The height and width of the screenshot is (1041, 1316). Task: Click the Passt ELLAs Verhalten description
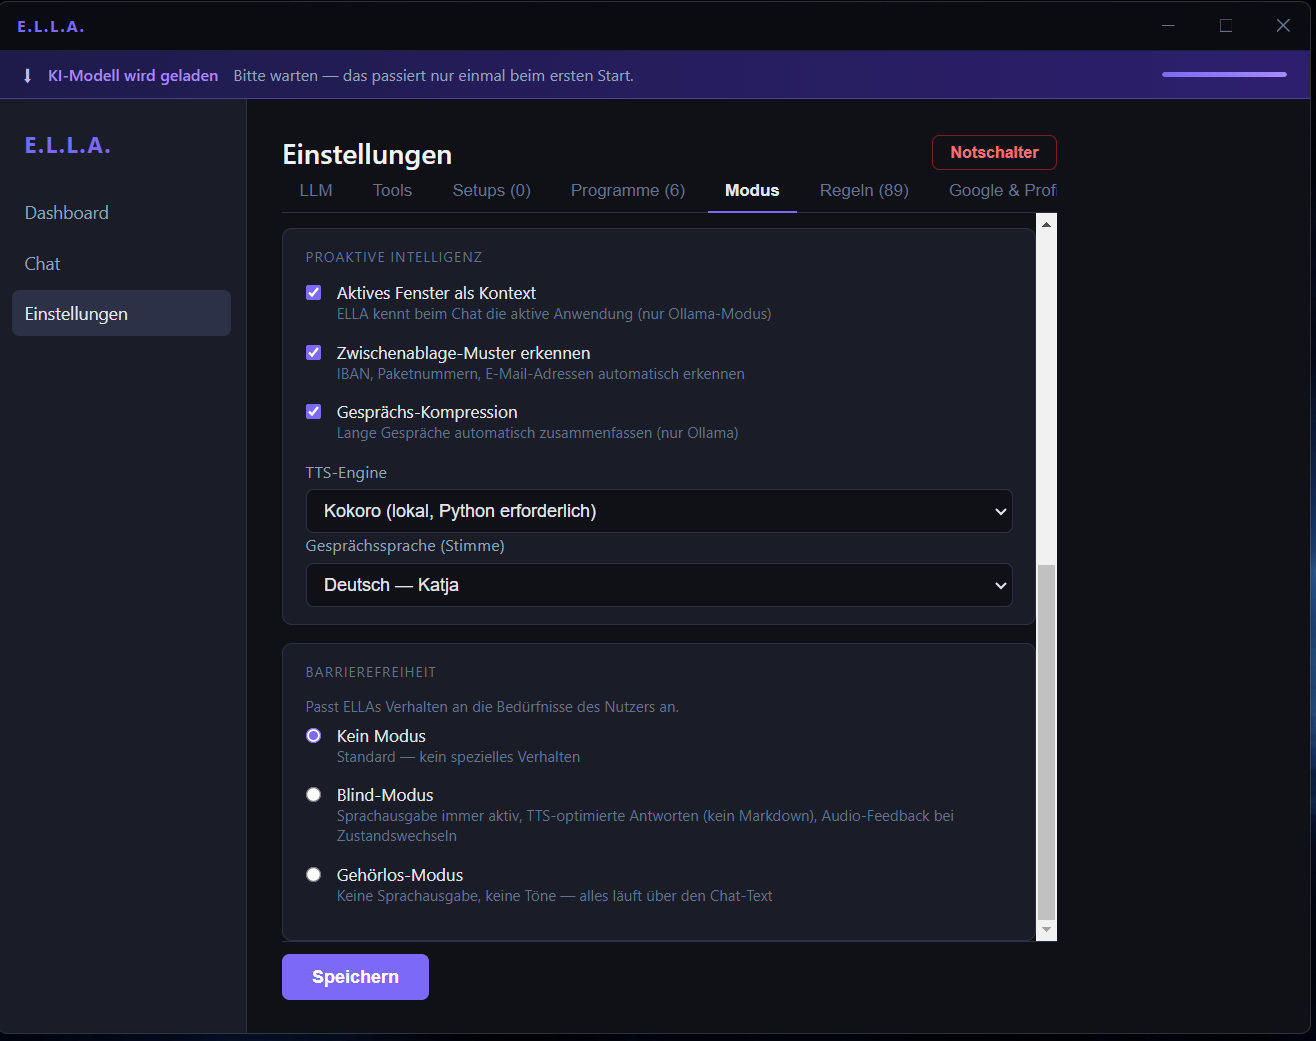tap(492, 707)
